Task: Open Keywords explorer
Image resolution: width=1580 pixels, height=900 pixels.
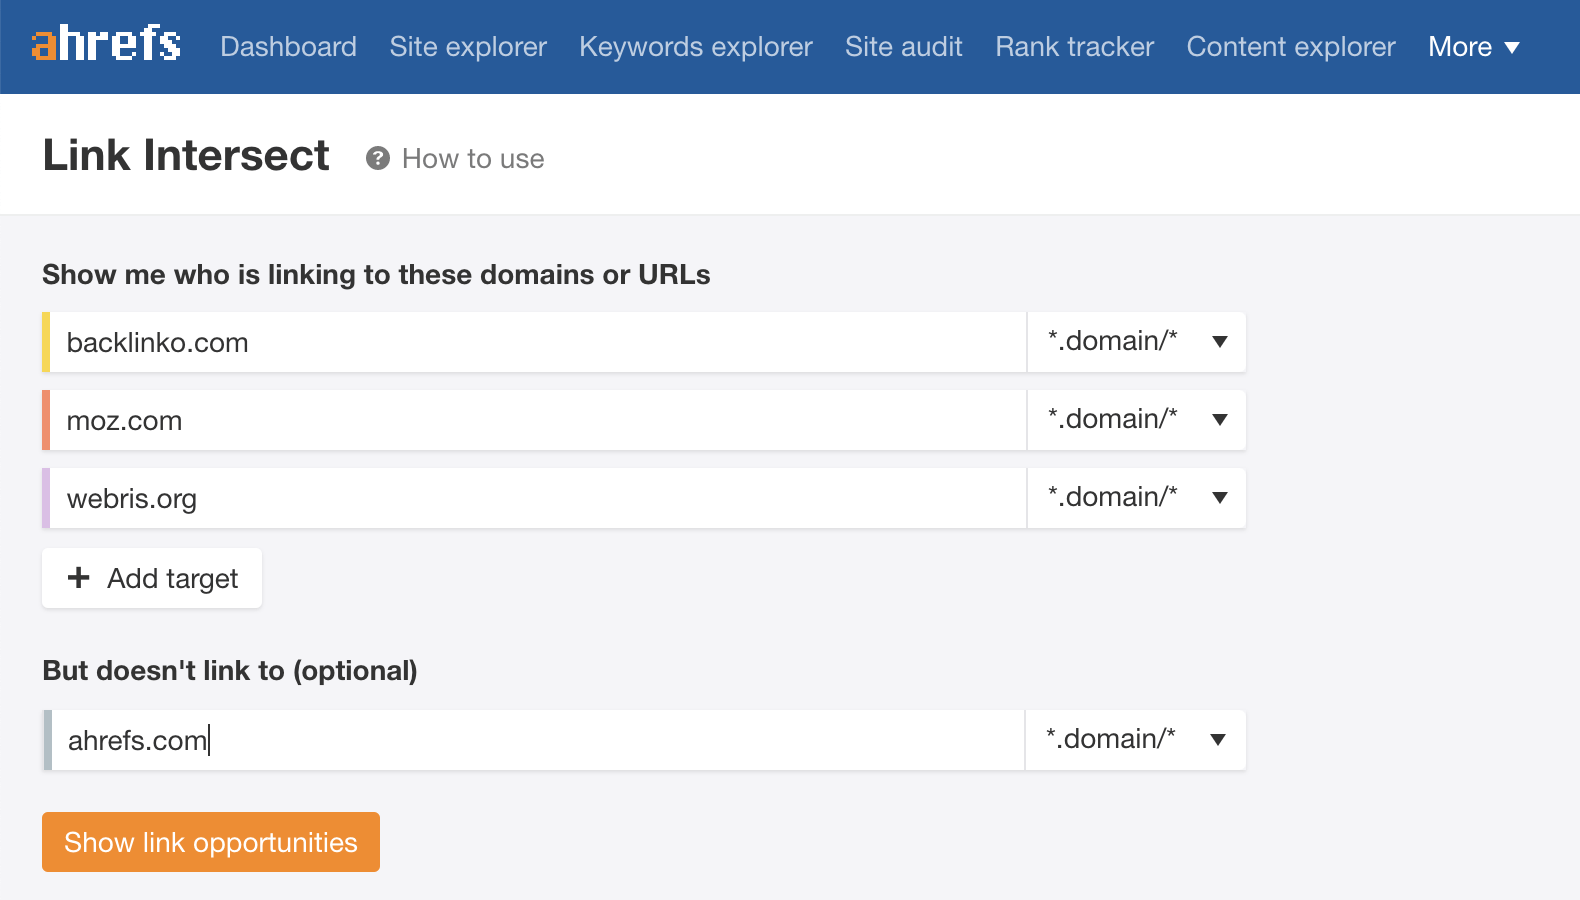Action: click(x=696, y=47)
